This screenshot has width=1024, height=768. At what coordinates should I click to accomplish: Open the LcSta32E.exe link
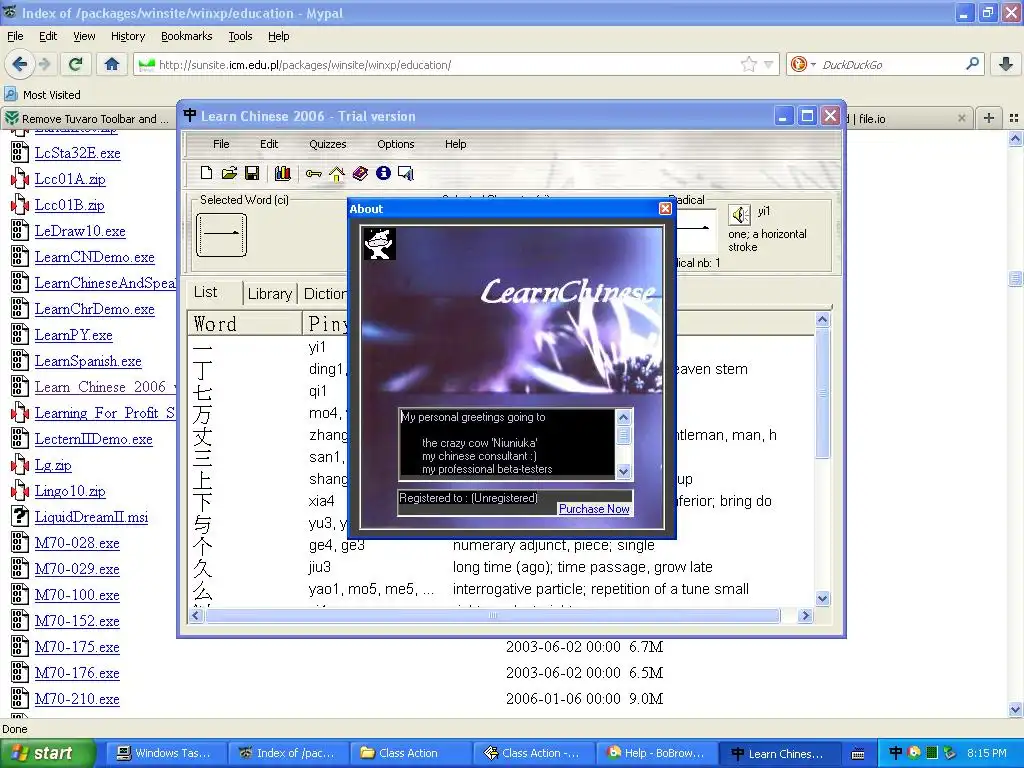pos(78,153)
